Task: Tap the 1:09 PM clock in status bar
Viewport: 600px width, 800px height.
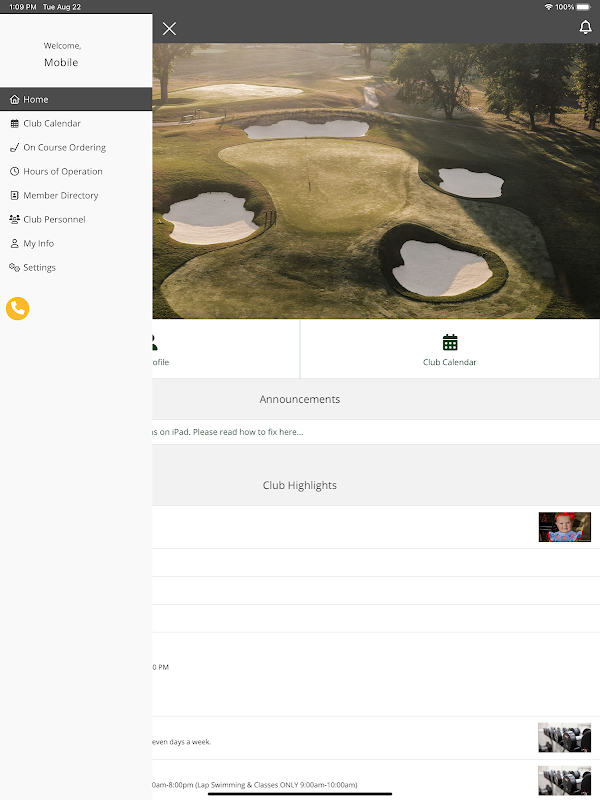Action: [23, 7]
